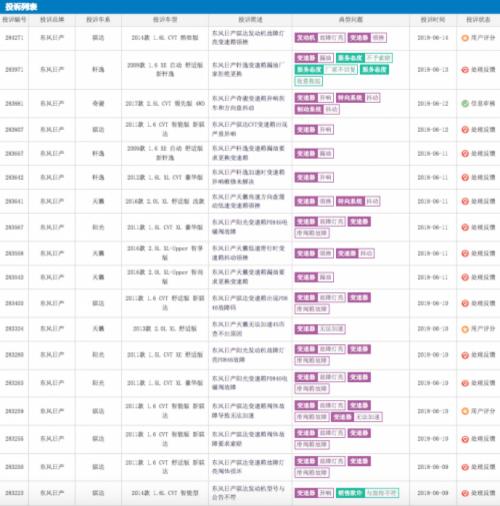
Task: Click 投诉时间 column header
Action: tap(433, 20)
